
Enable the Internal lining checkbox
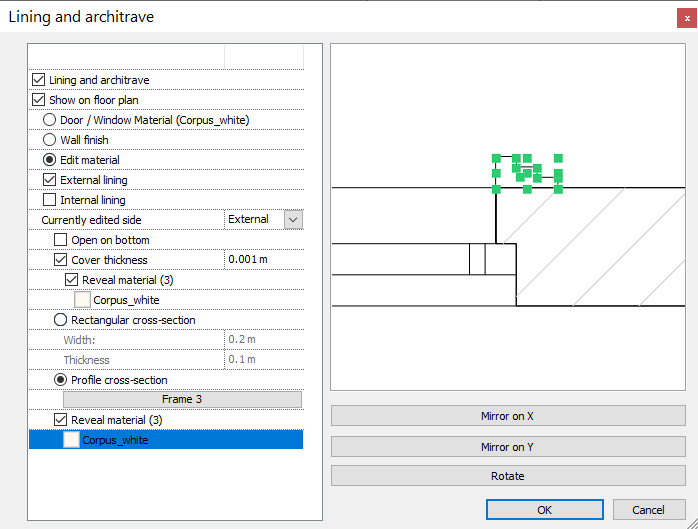[x=49, y=200]
